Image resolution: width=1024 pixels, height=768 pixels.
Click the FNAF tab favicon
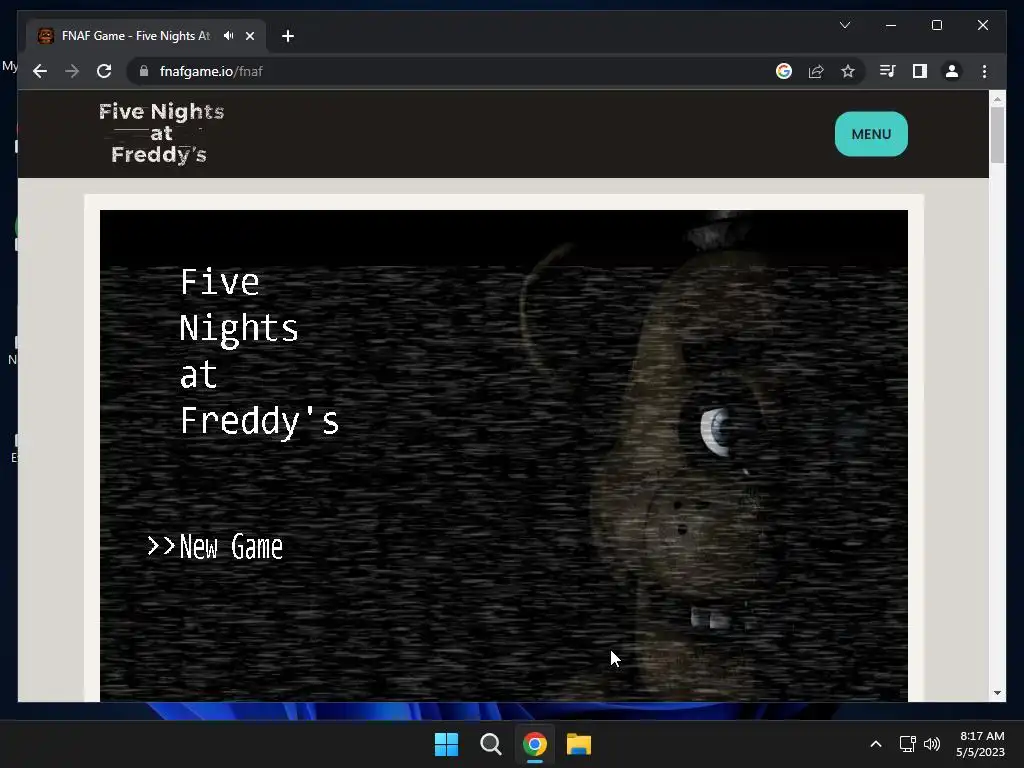[x=46, y=36]
